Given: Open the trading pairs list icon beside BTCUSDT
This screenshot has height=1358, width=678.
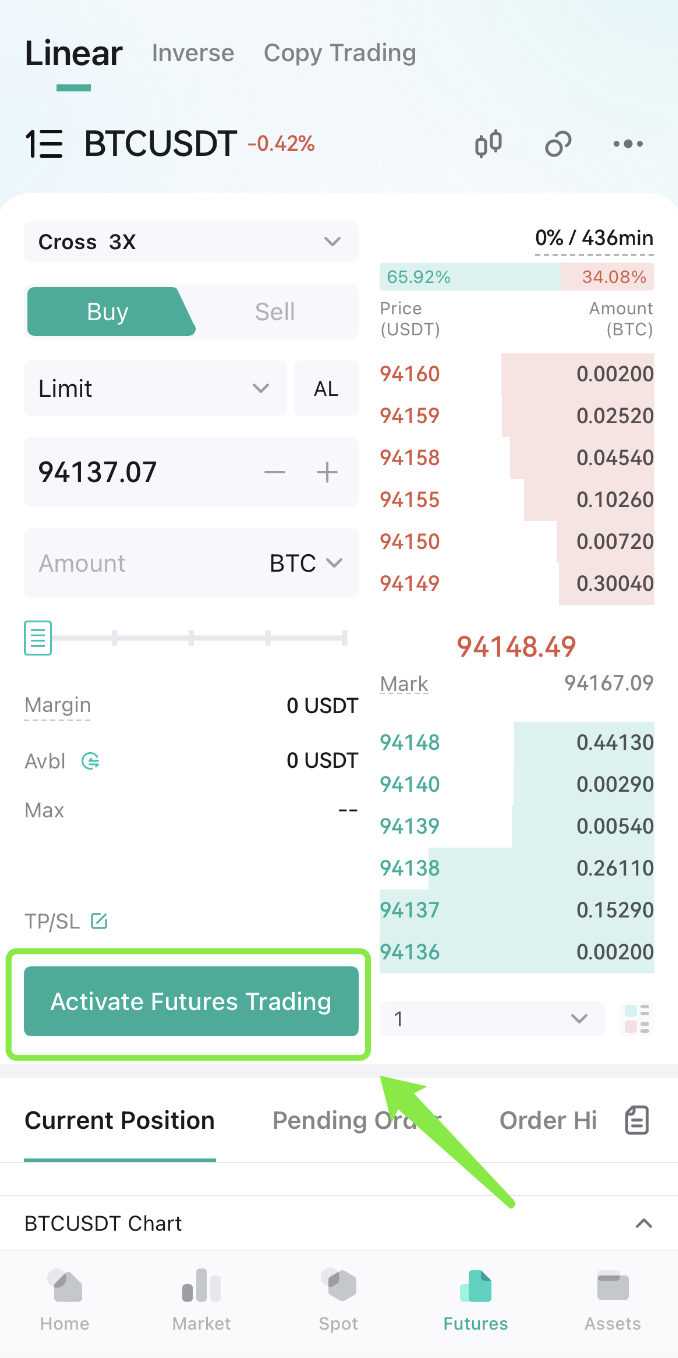Looking at the screenshot, I should [x=40, y=144].
